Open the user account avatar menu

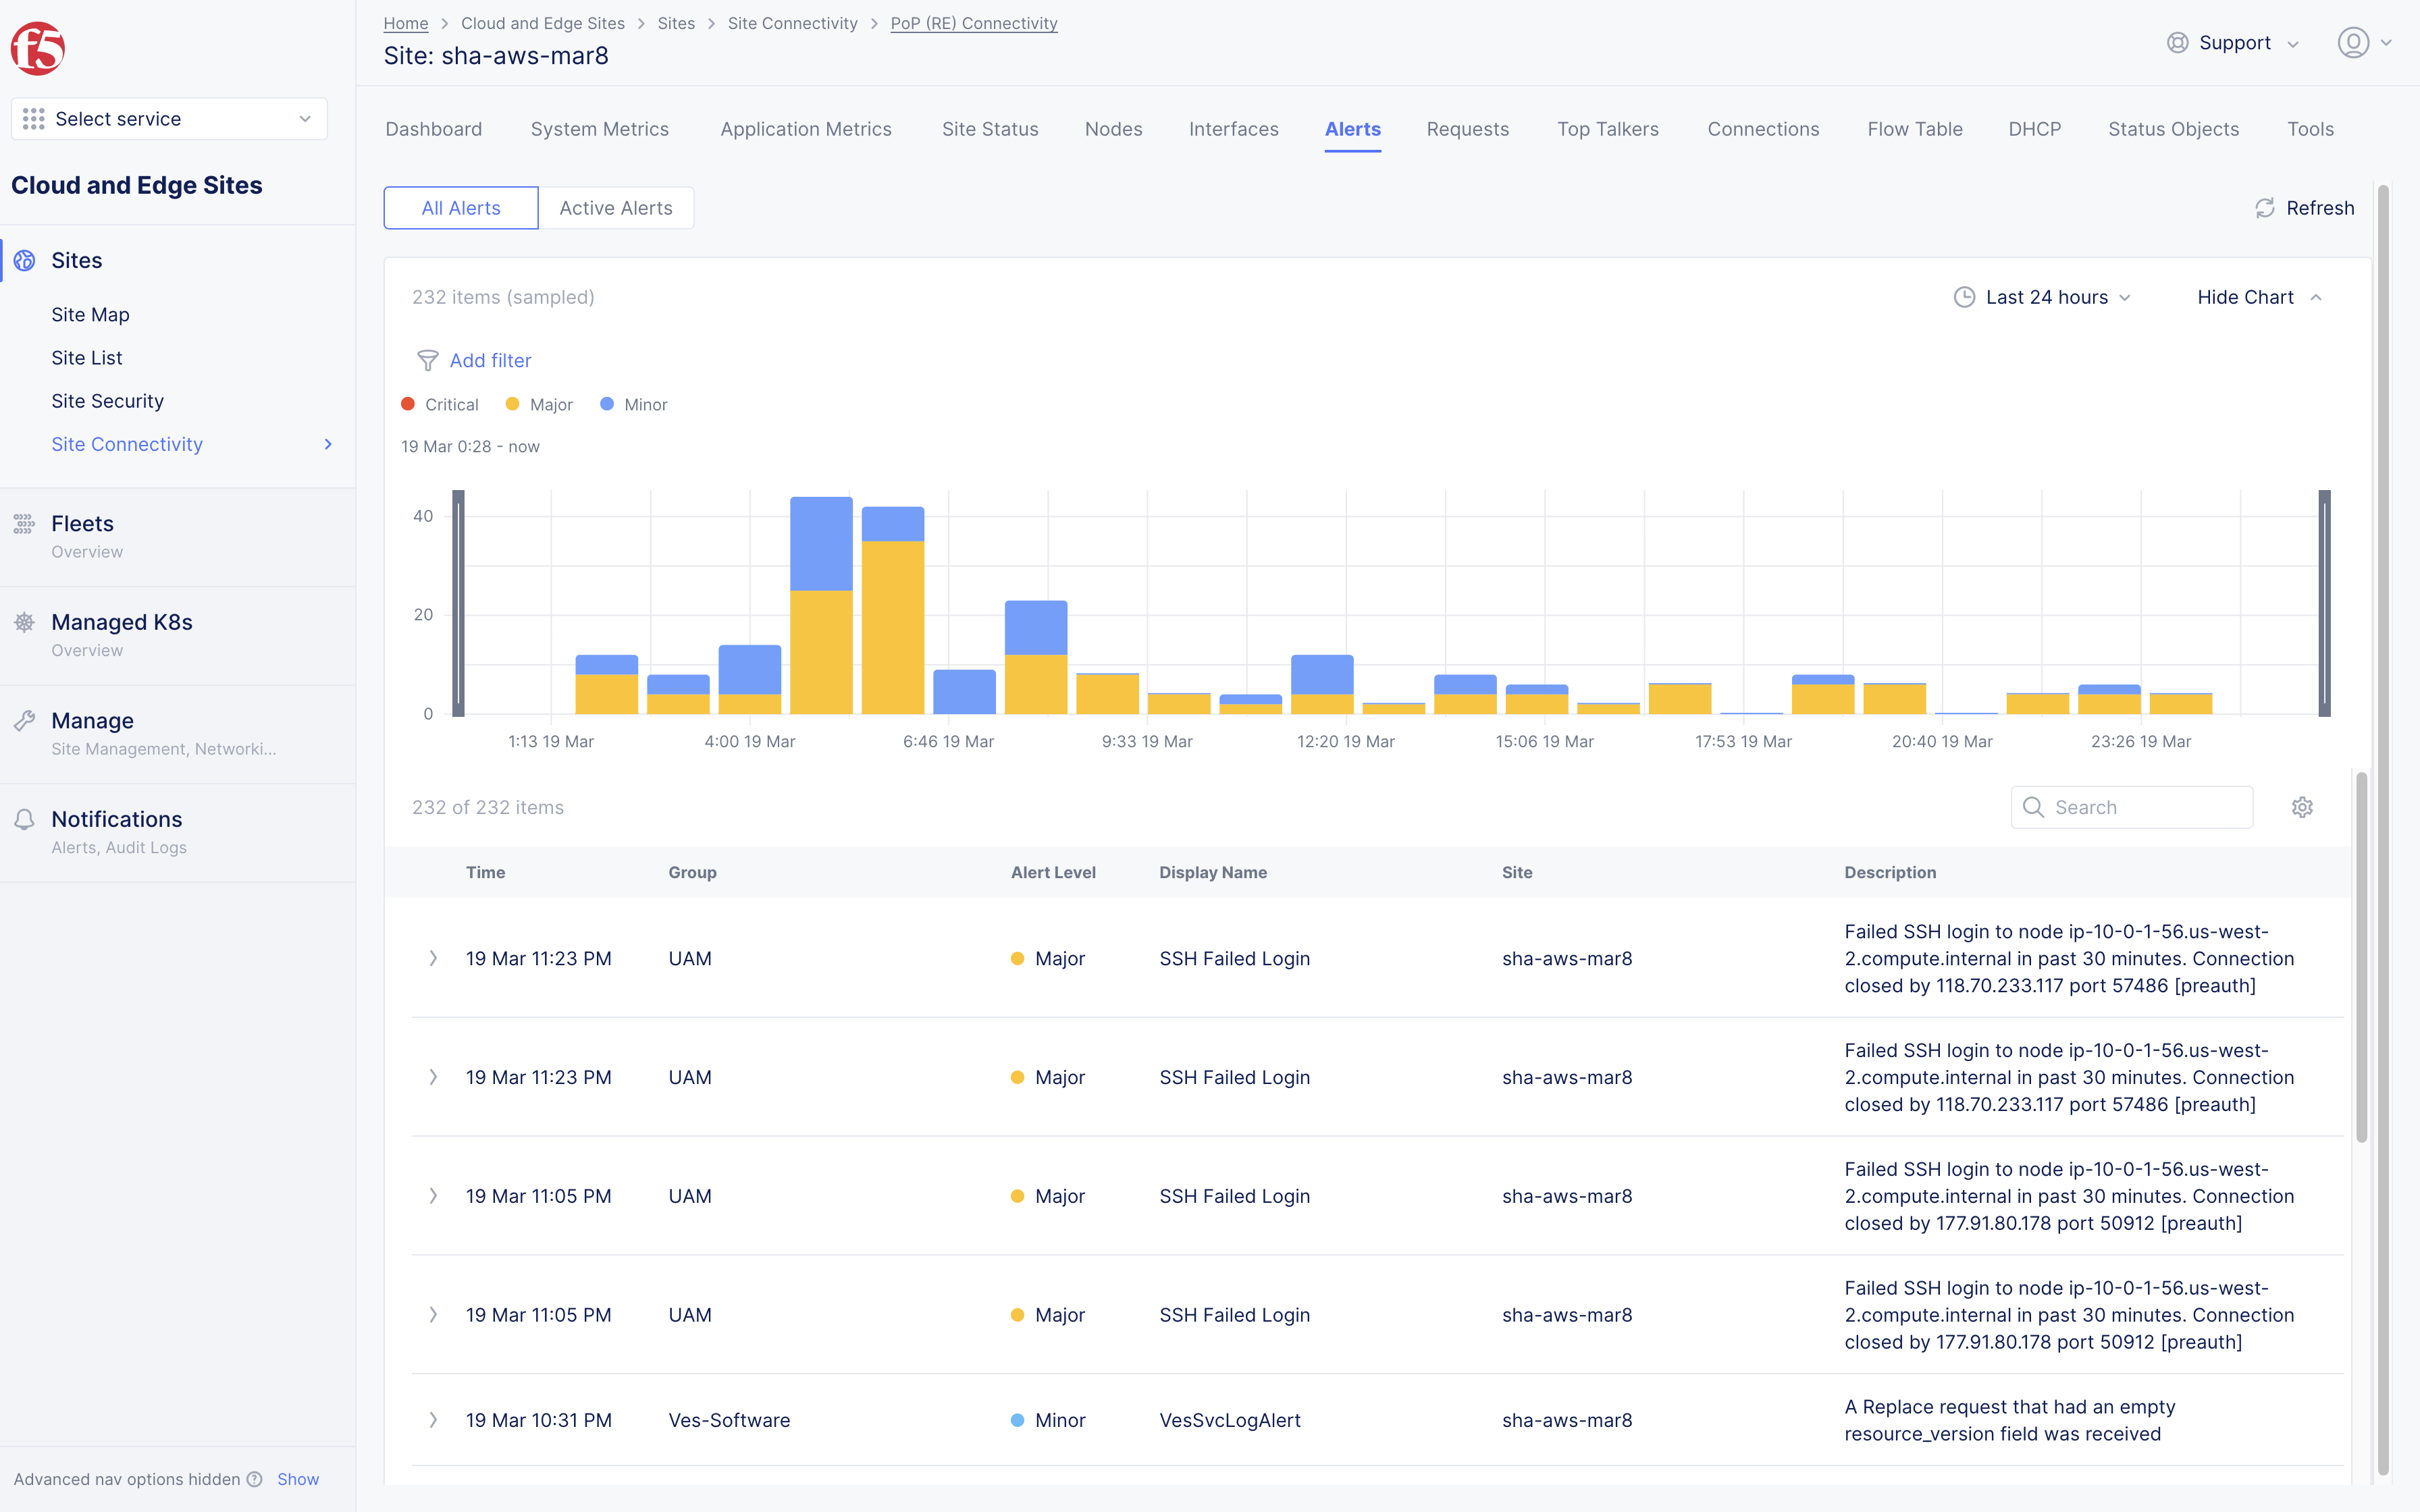click(x=2353, y=43)
